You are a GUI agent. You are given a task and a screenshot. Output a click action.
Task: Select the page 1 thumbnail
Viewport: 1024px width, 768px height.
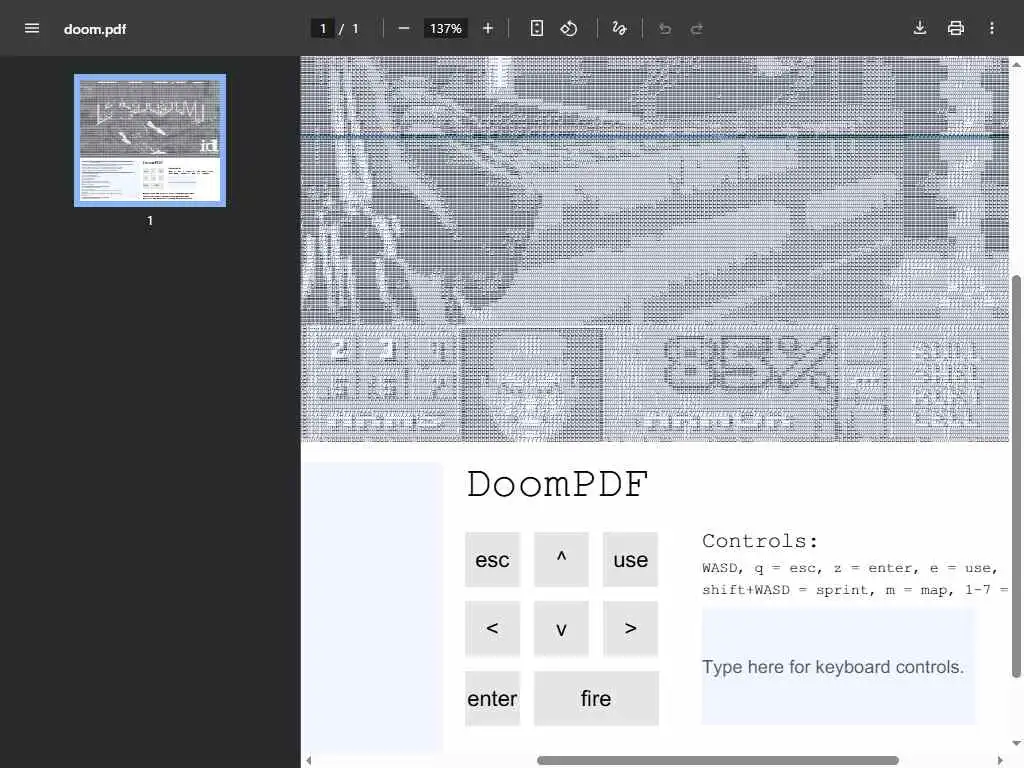(150, 140)
